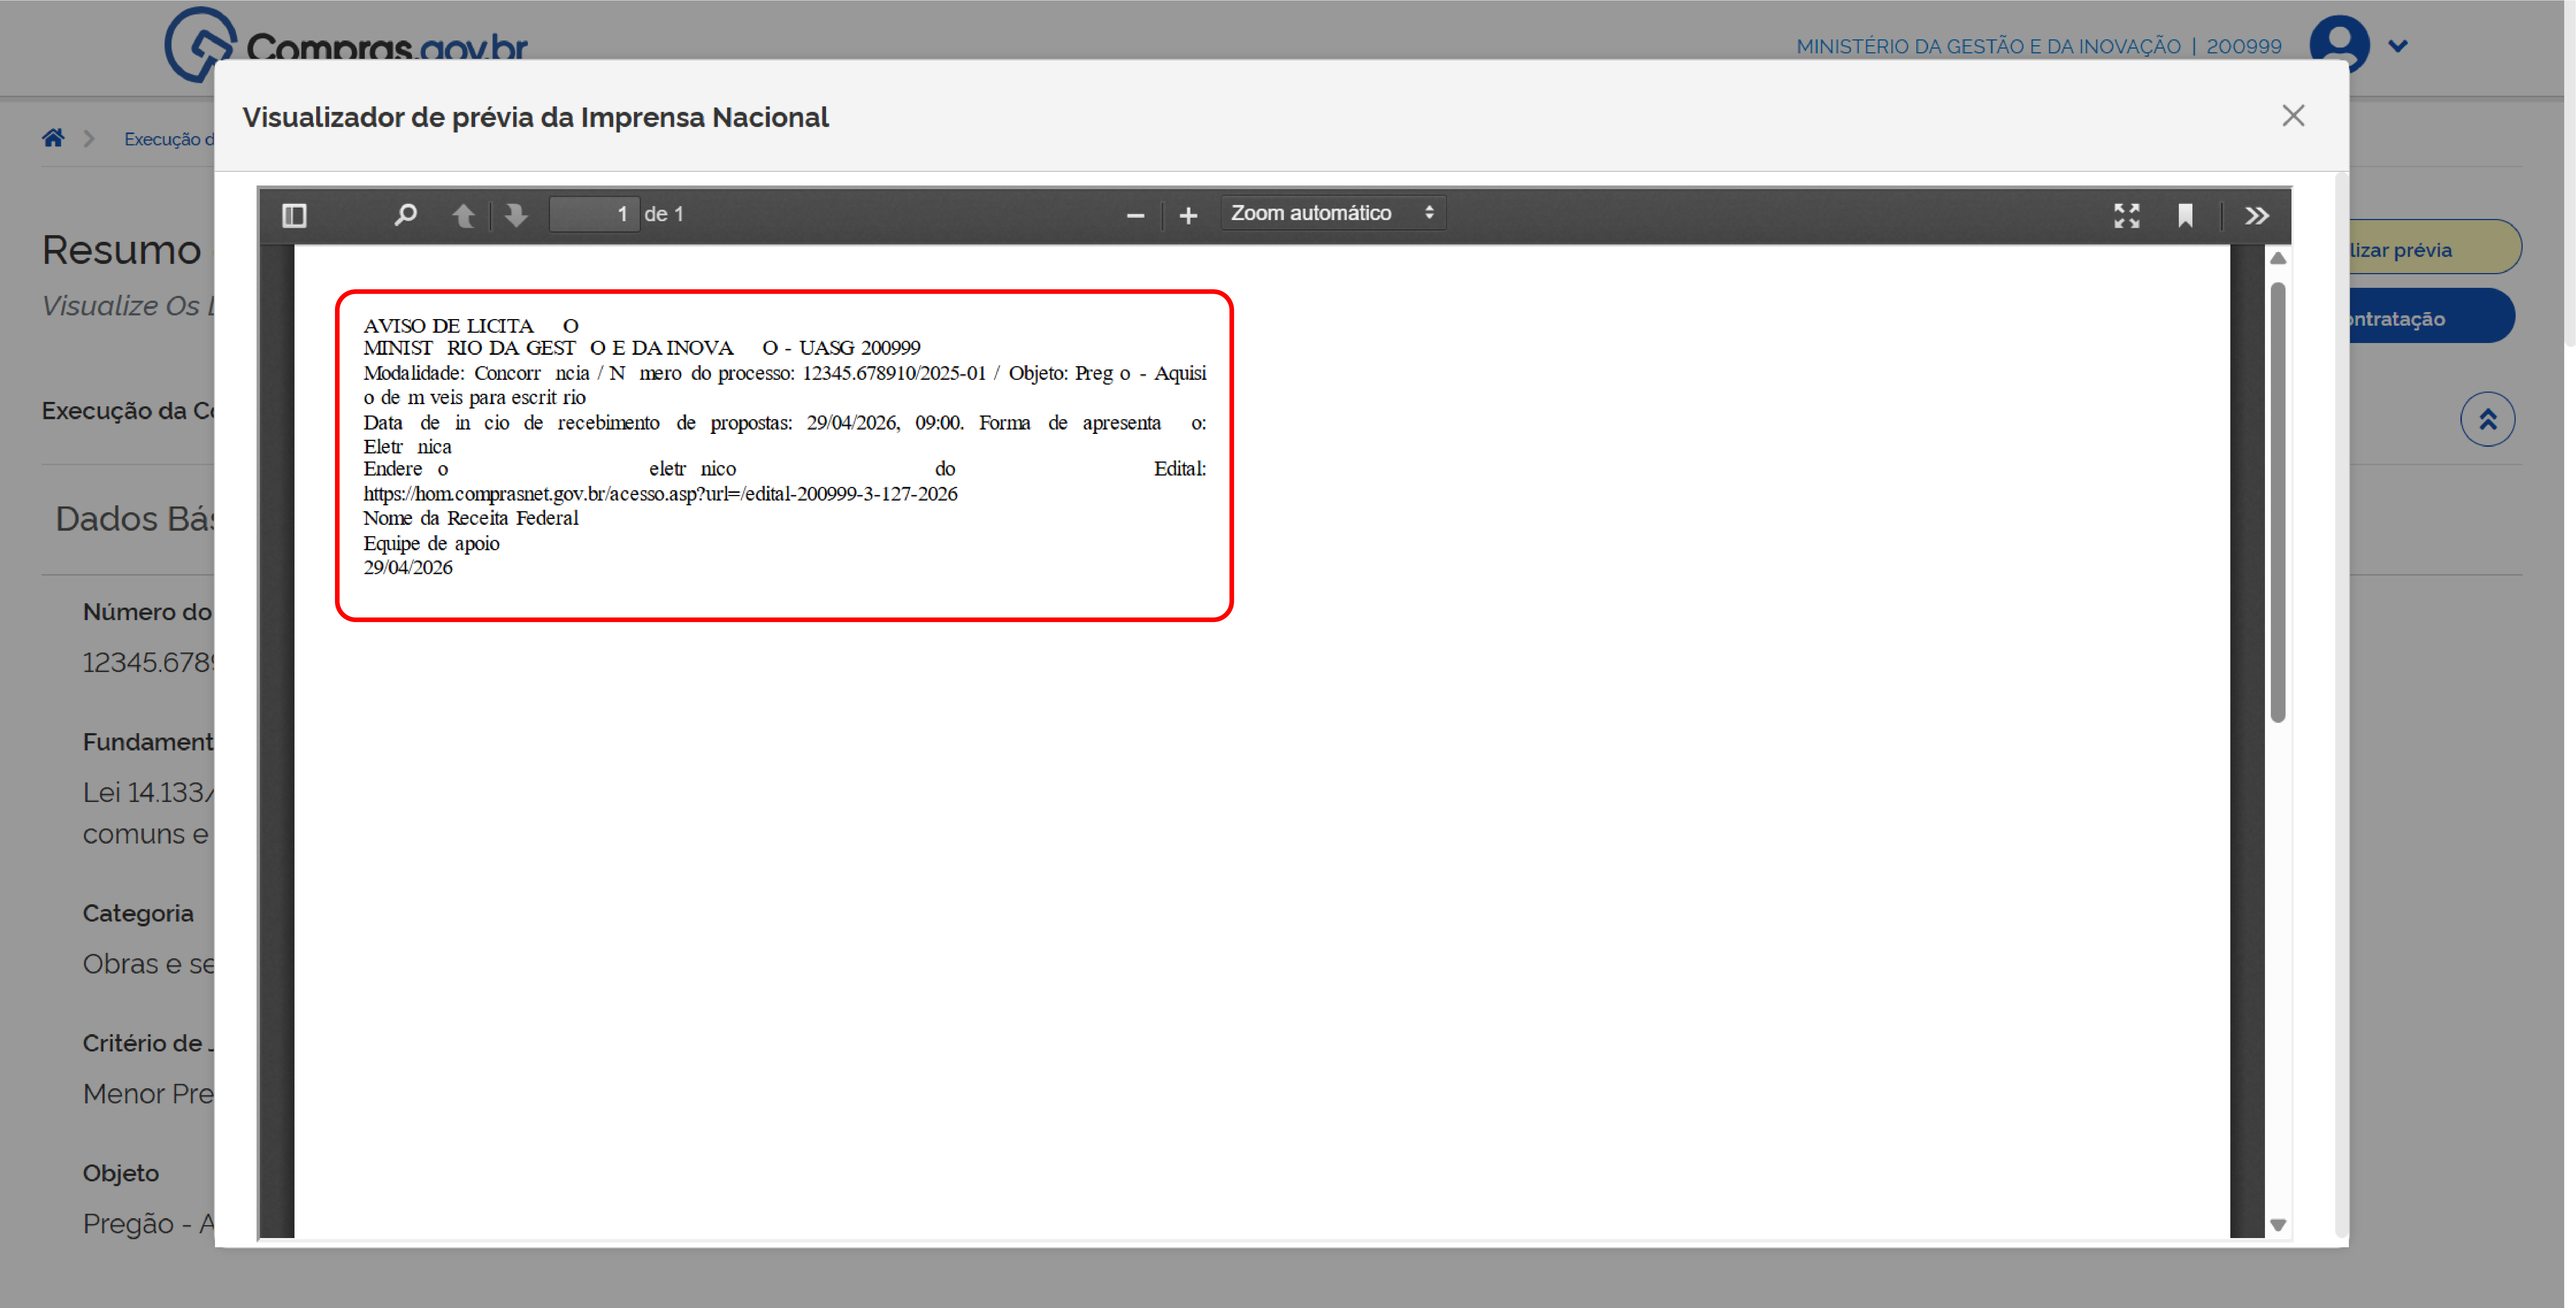Click the PDF scrollbar down arrow
2576x1308 pixels.
tap(2278, 1225)
